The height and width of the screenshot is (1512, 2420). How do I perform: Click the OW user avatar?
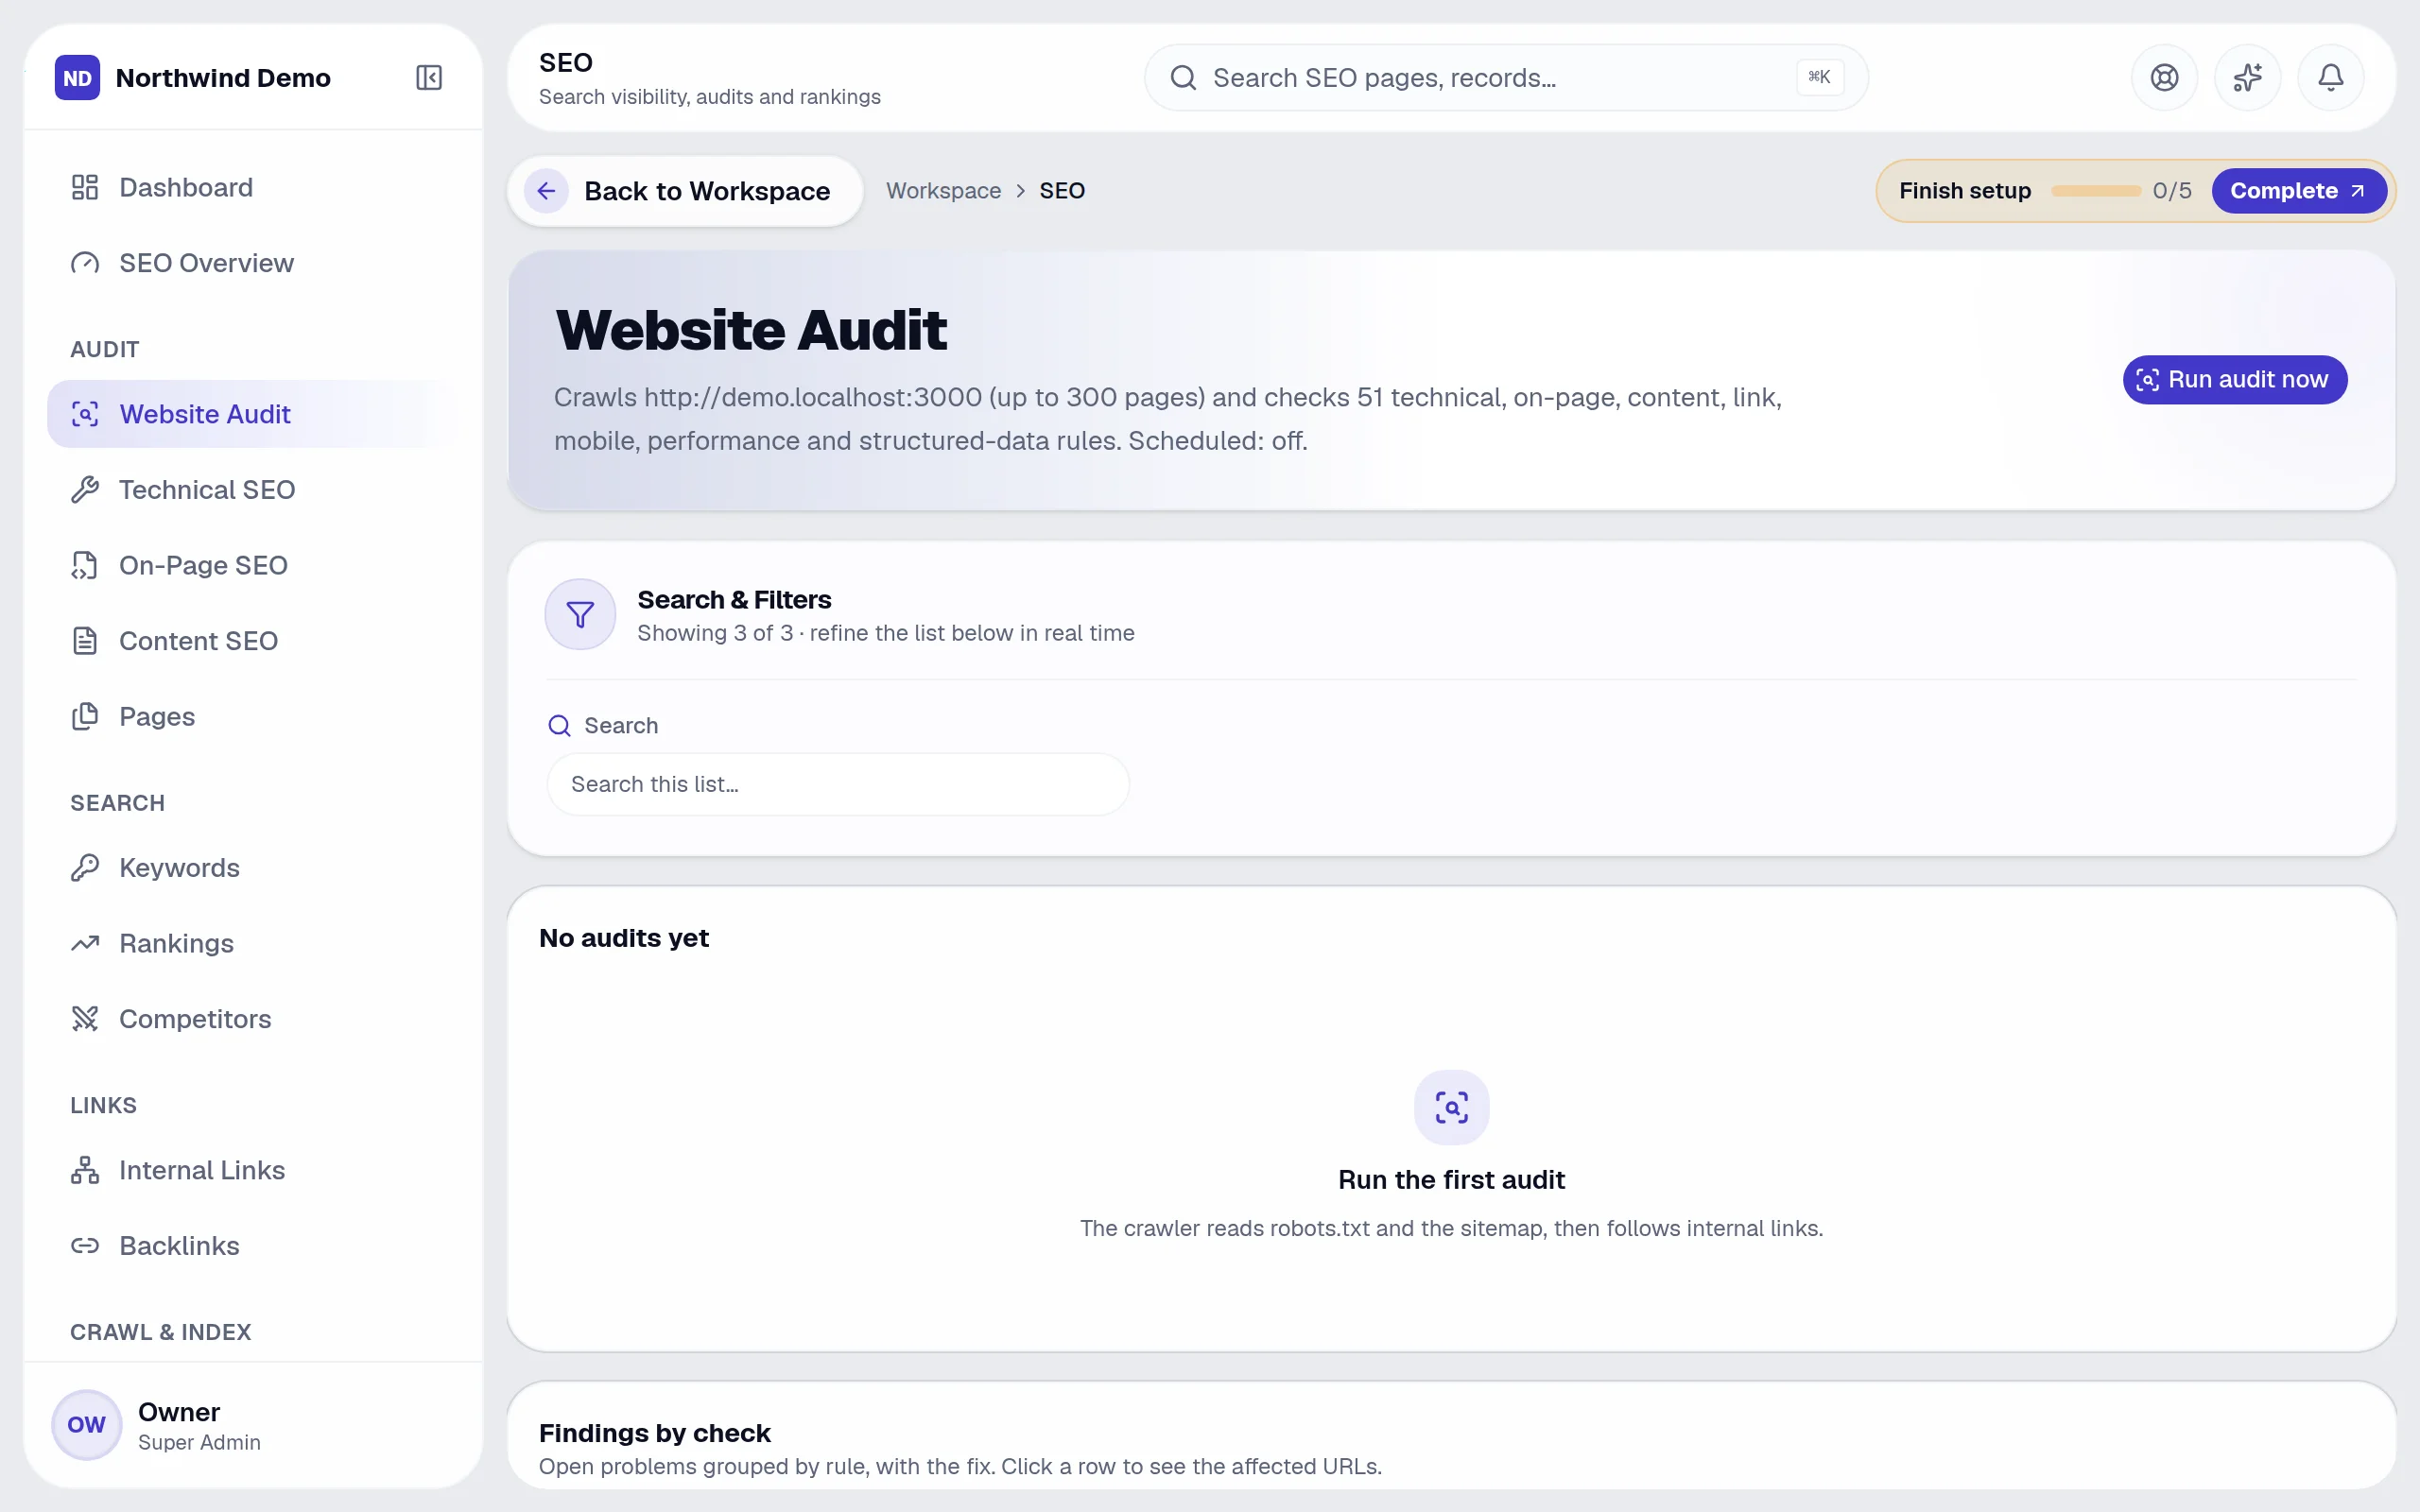point(87,1424)
